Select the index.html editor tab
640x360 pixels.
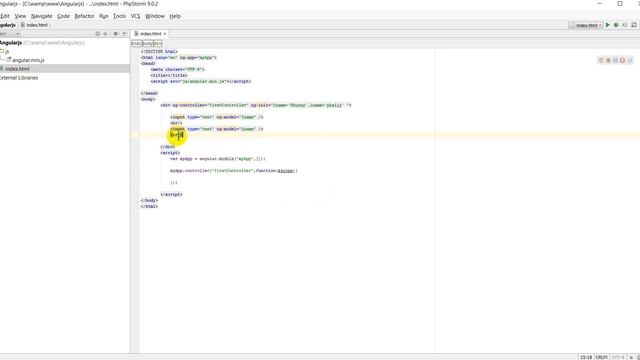(x=150, y=34)
